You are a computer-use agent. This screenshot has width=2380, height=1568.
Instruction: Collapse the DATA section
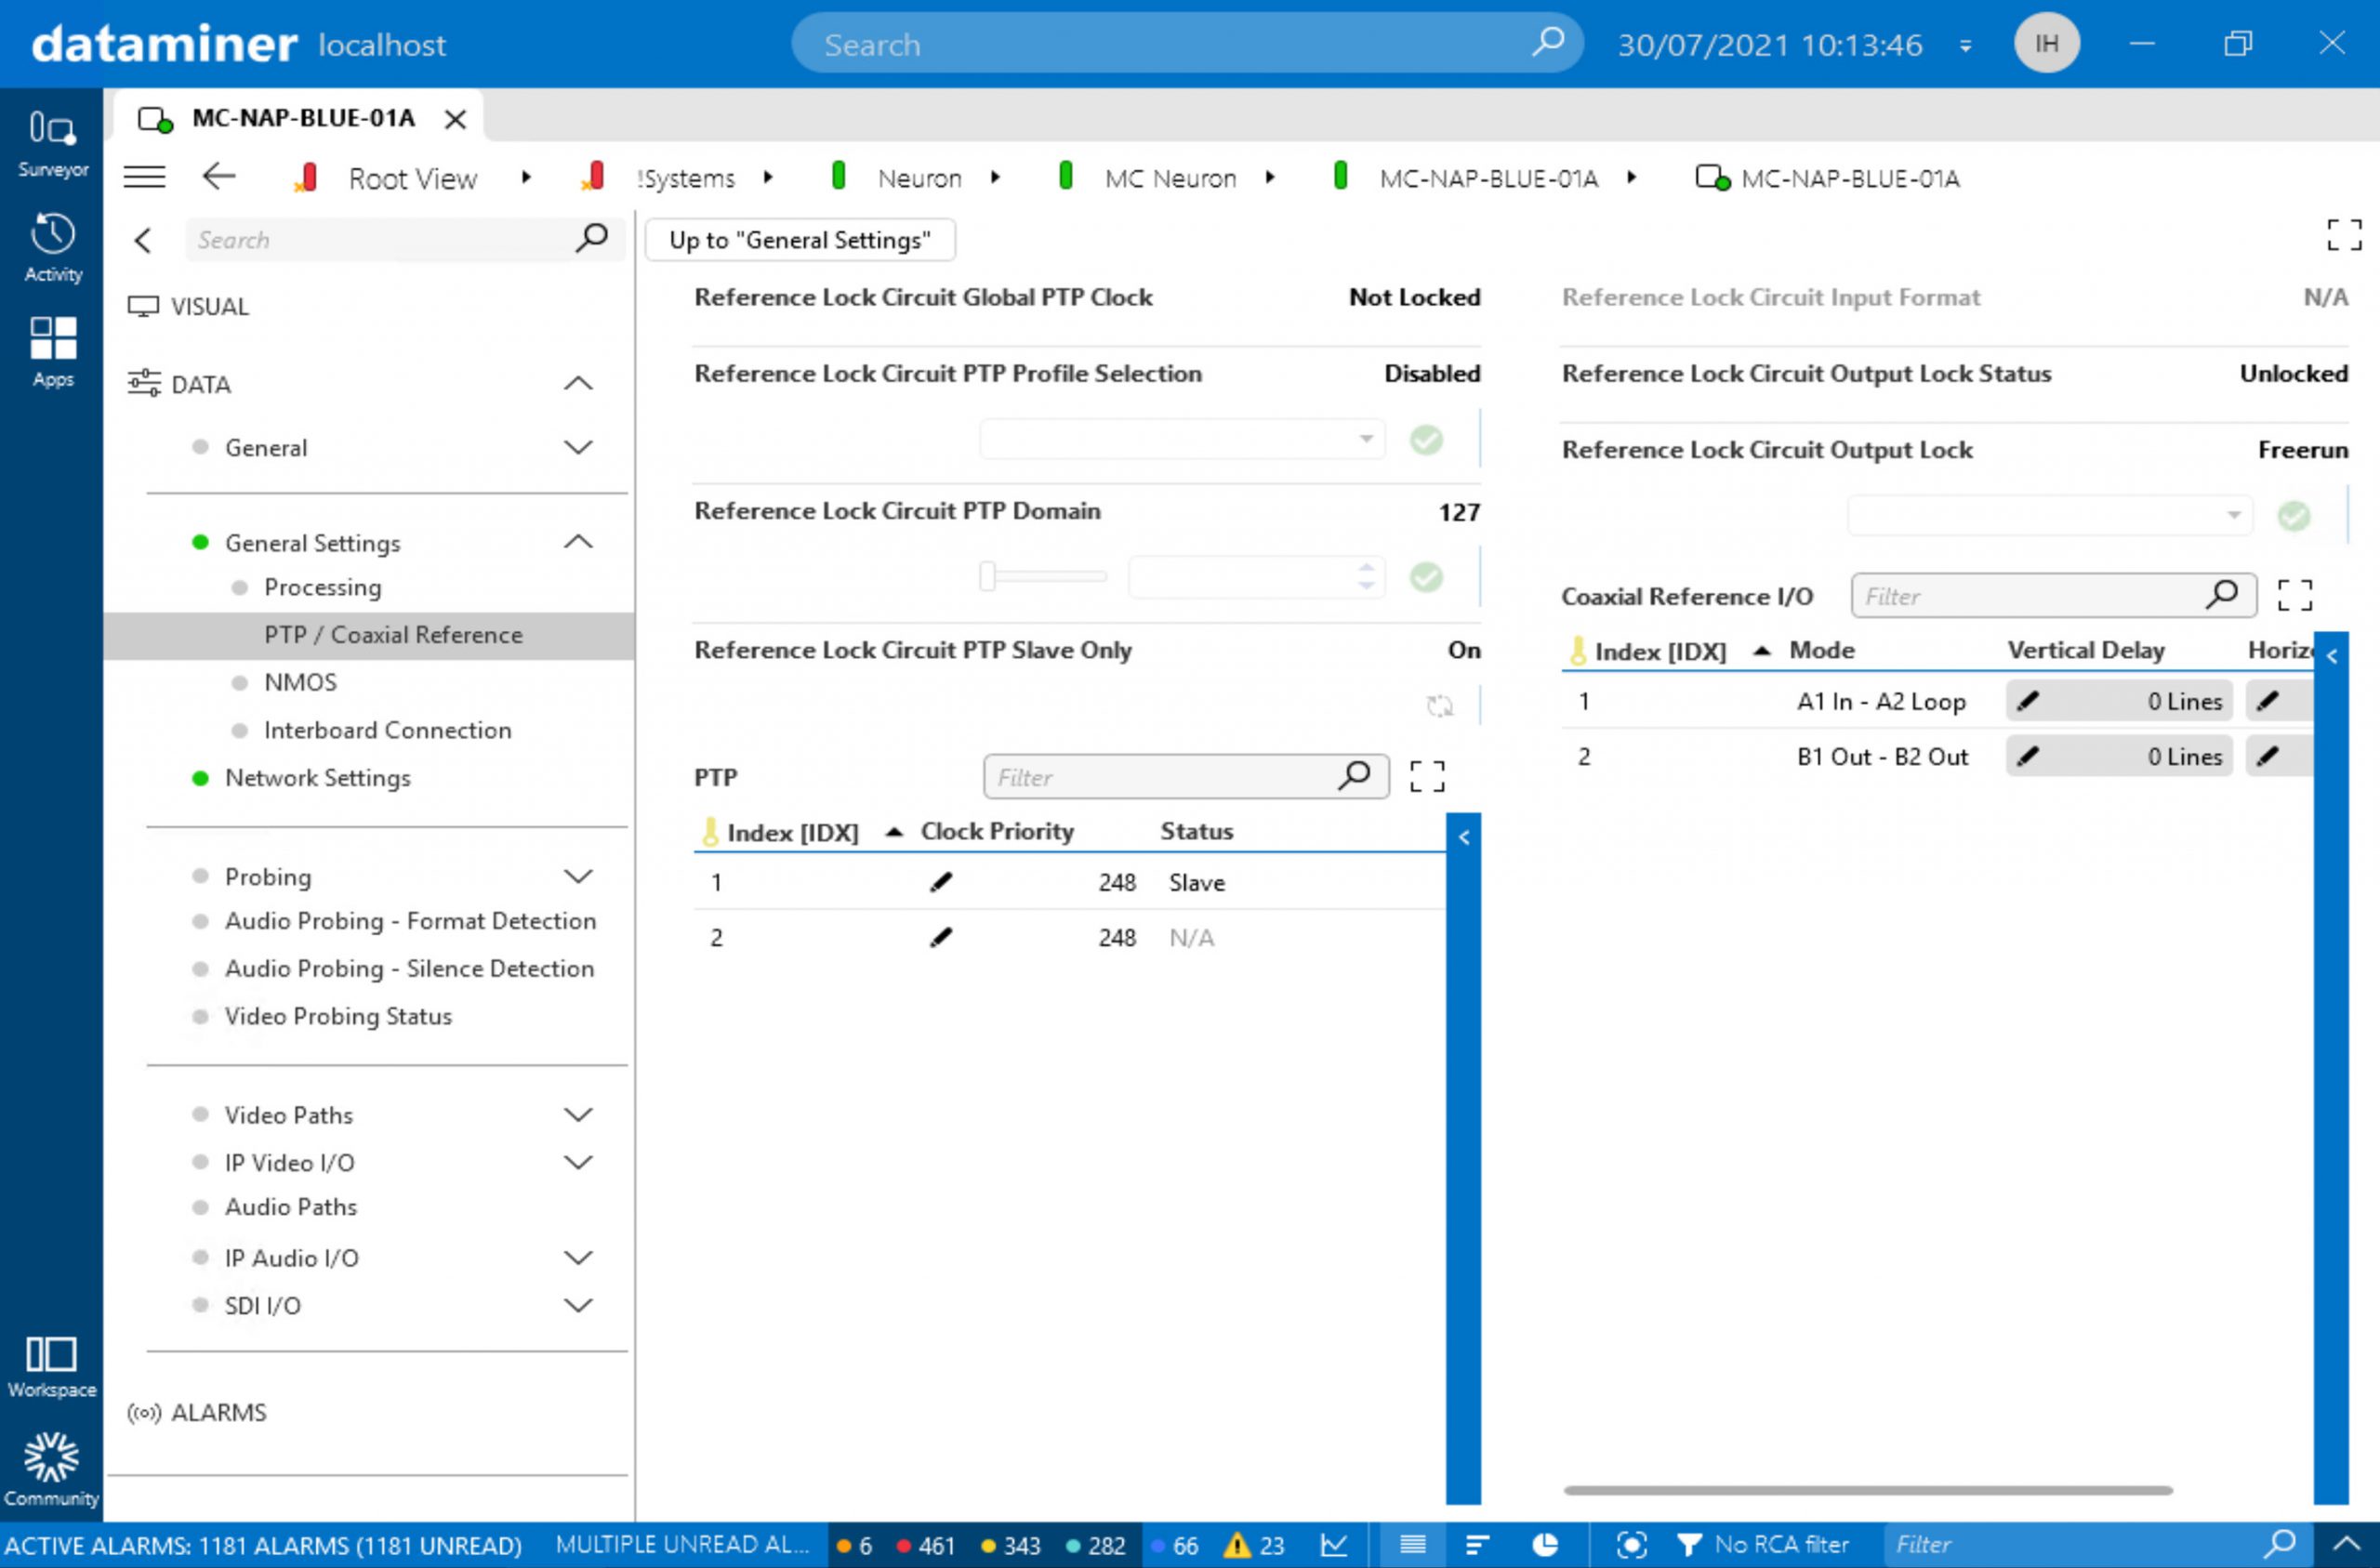(x=578, y=384)
